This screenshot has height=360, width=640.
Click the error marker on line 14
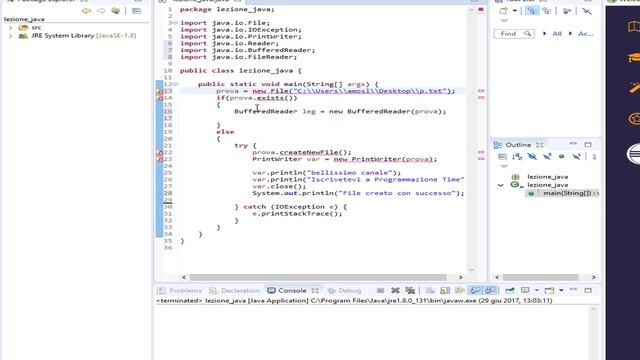tap(160, 98)
